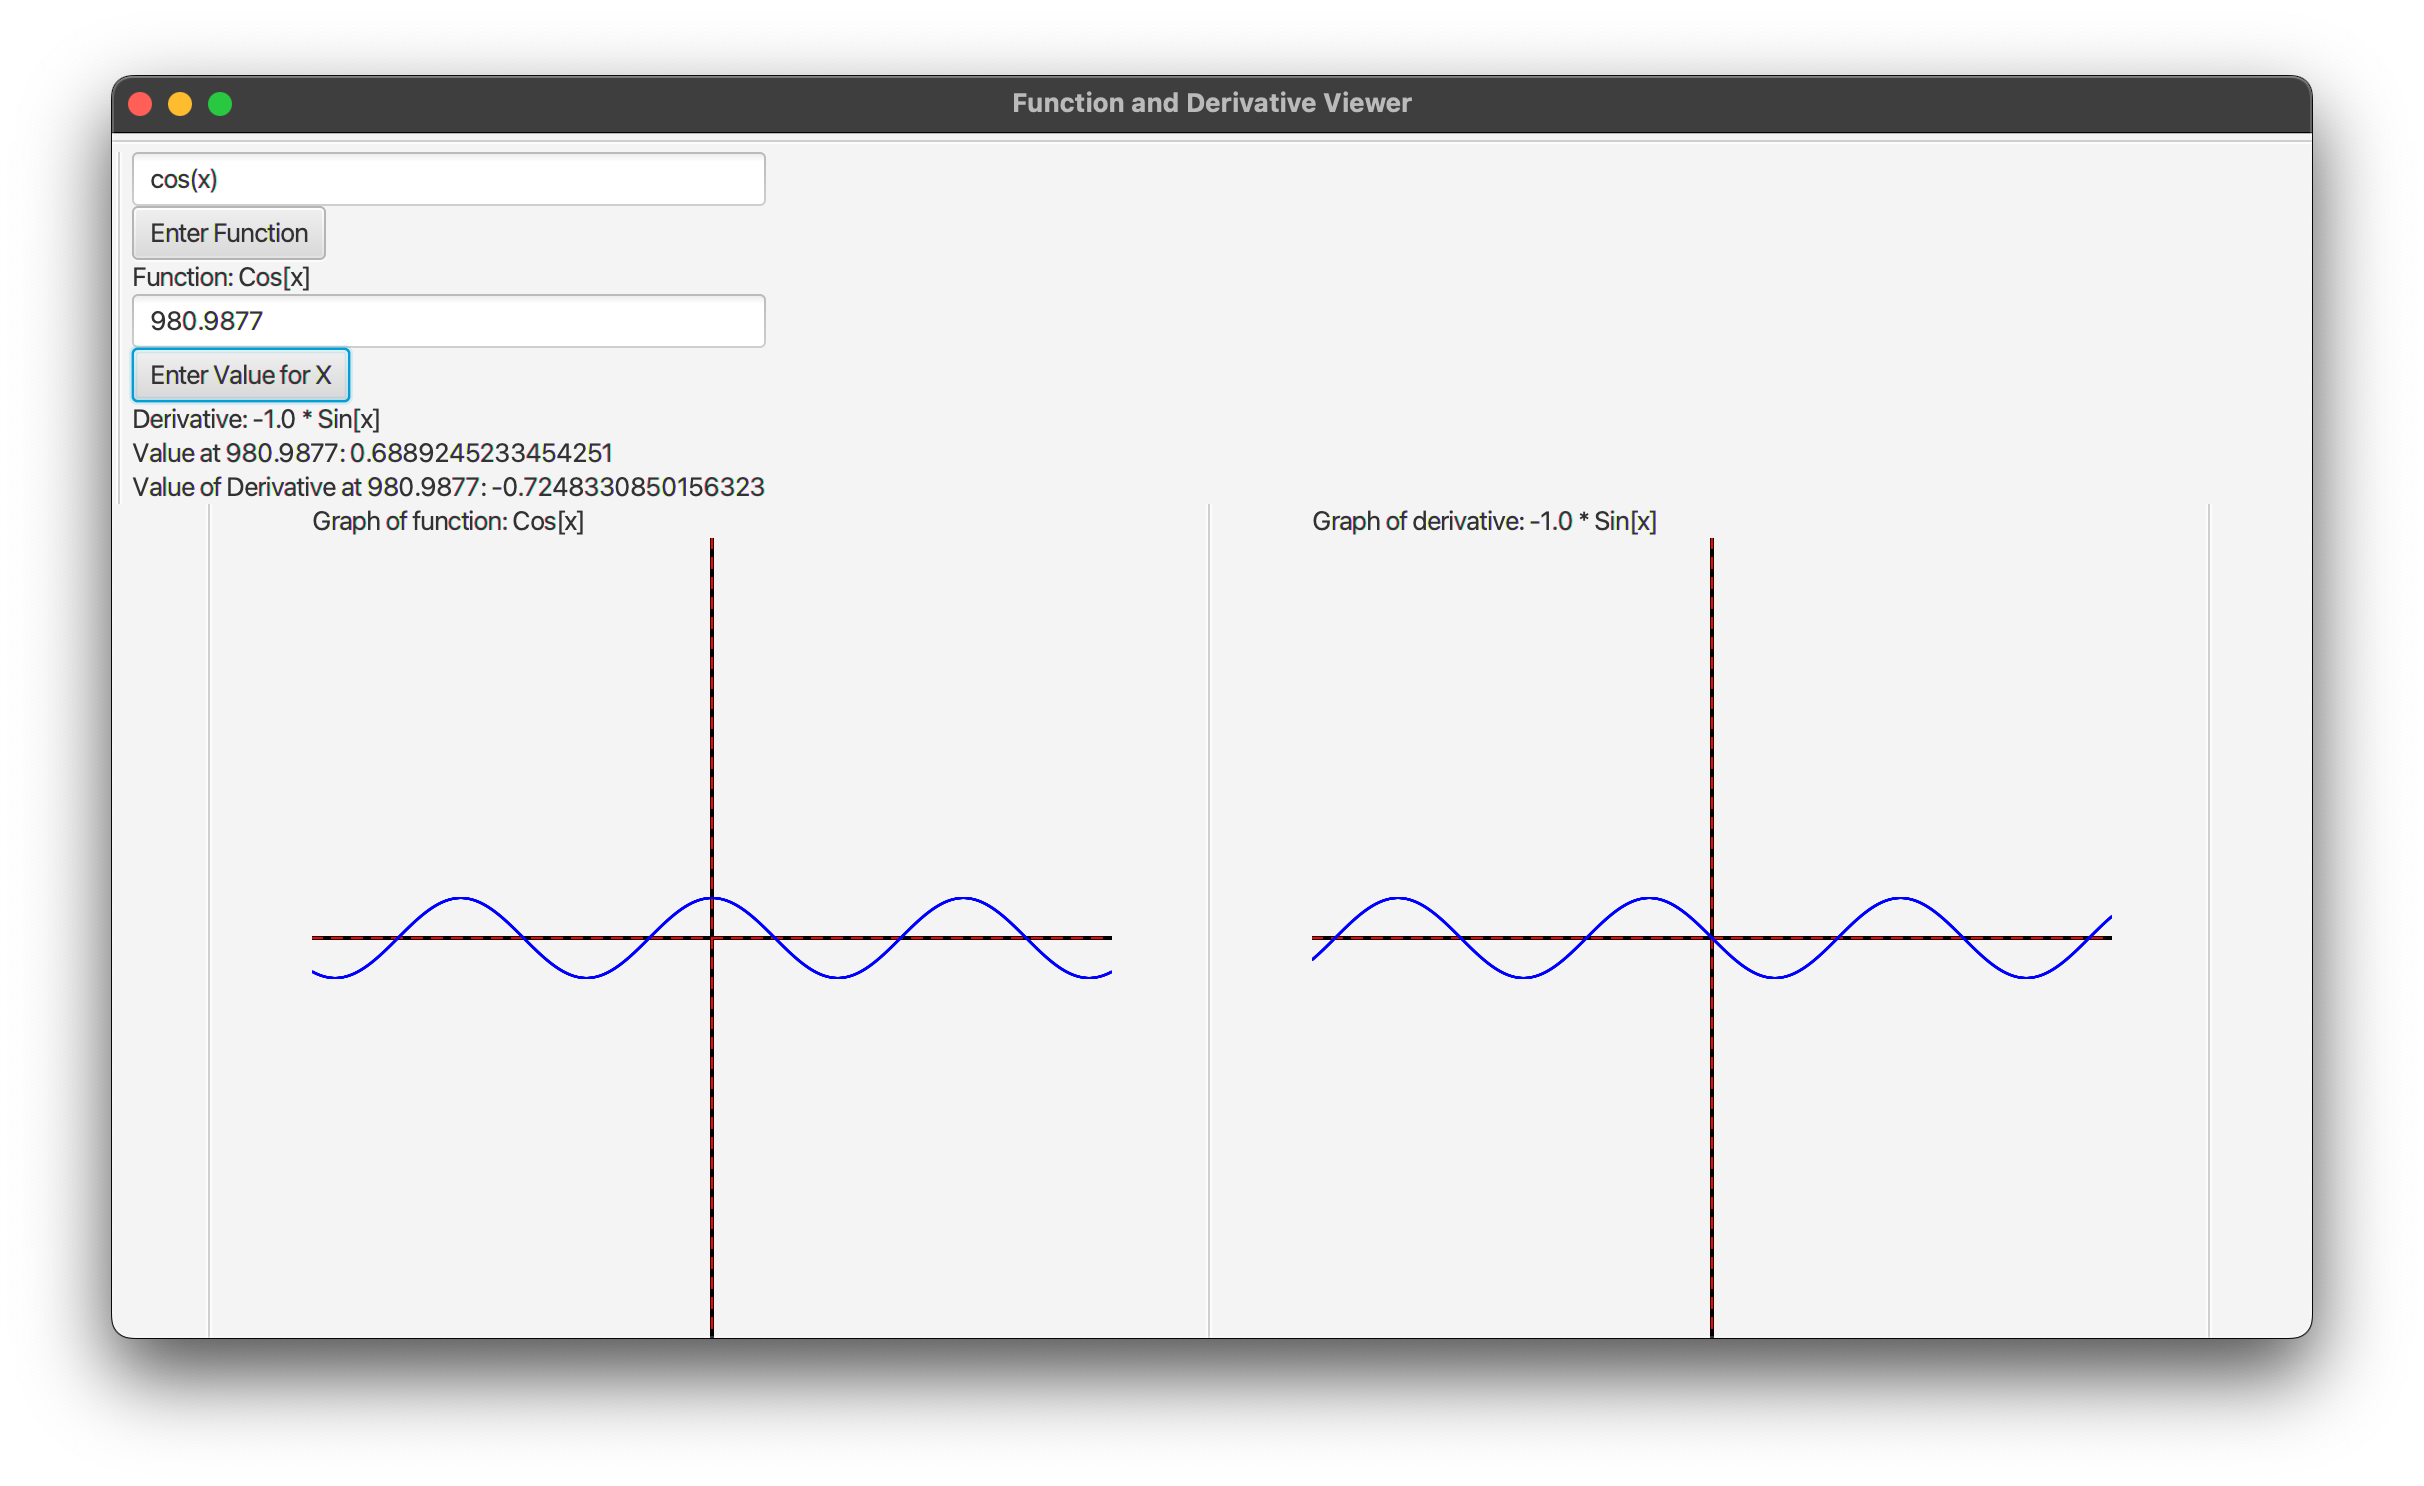
Task: Click the 'Graph of function: Cos[x]' heading
Action: click(447, 521)
